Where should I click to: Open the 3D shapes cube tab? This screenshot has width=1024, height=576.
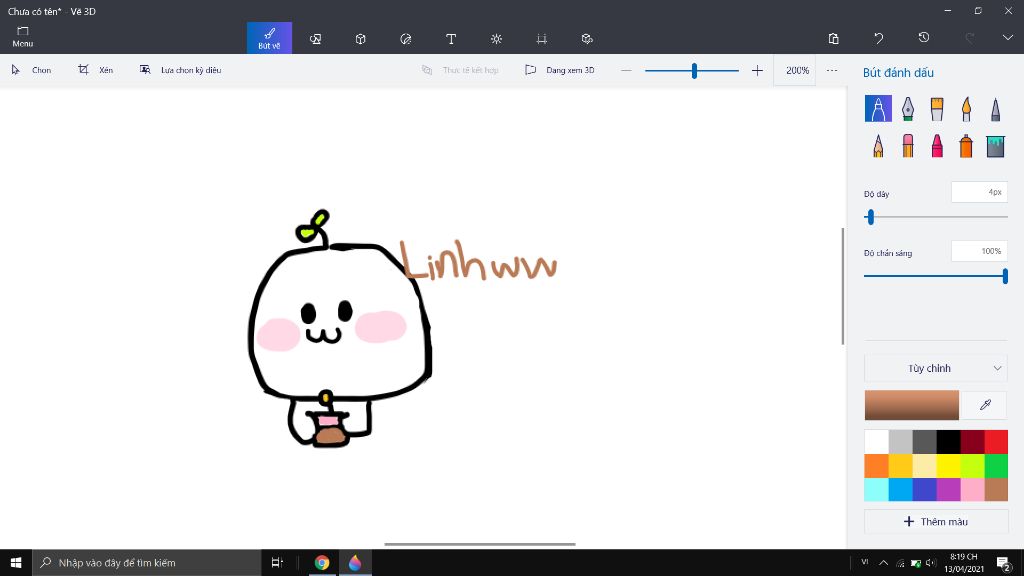click(x=360, y=39)
